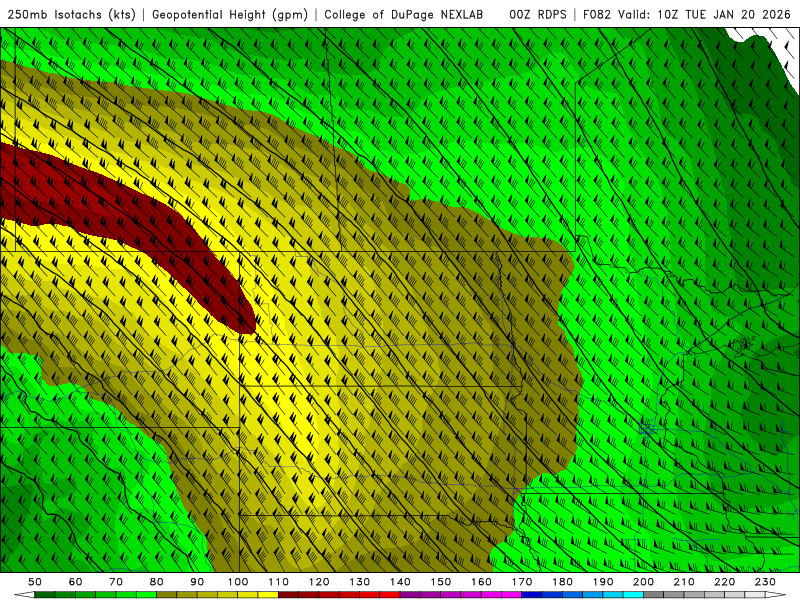
Task: Click the olive swatch just right of 80
Action: (x=167, y=595)
